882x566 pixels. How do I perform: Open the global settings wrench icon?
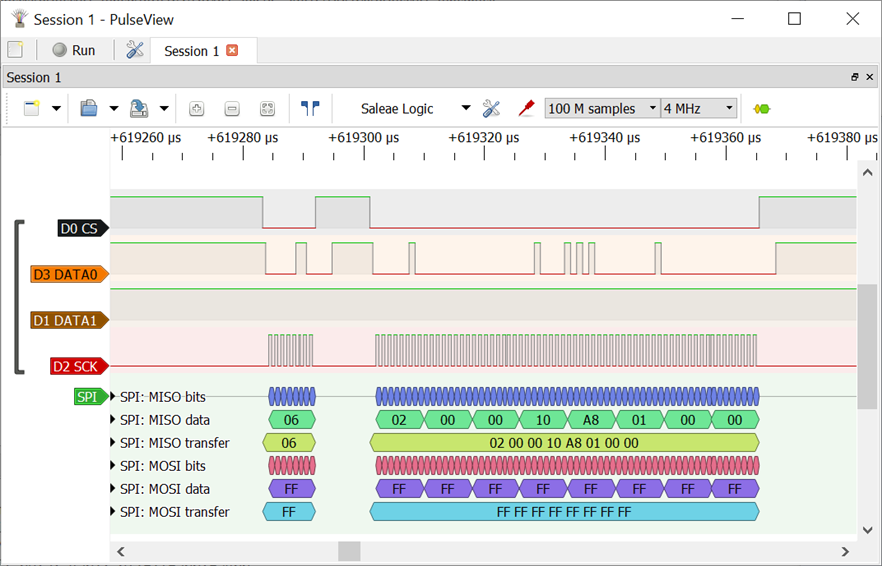[135, 50]
